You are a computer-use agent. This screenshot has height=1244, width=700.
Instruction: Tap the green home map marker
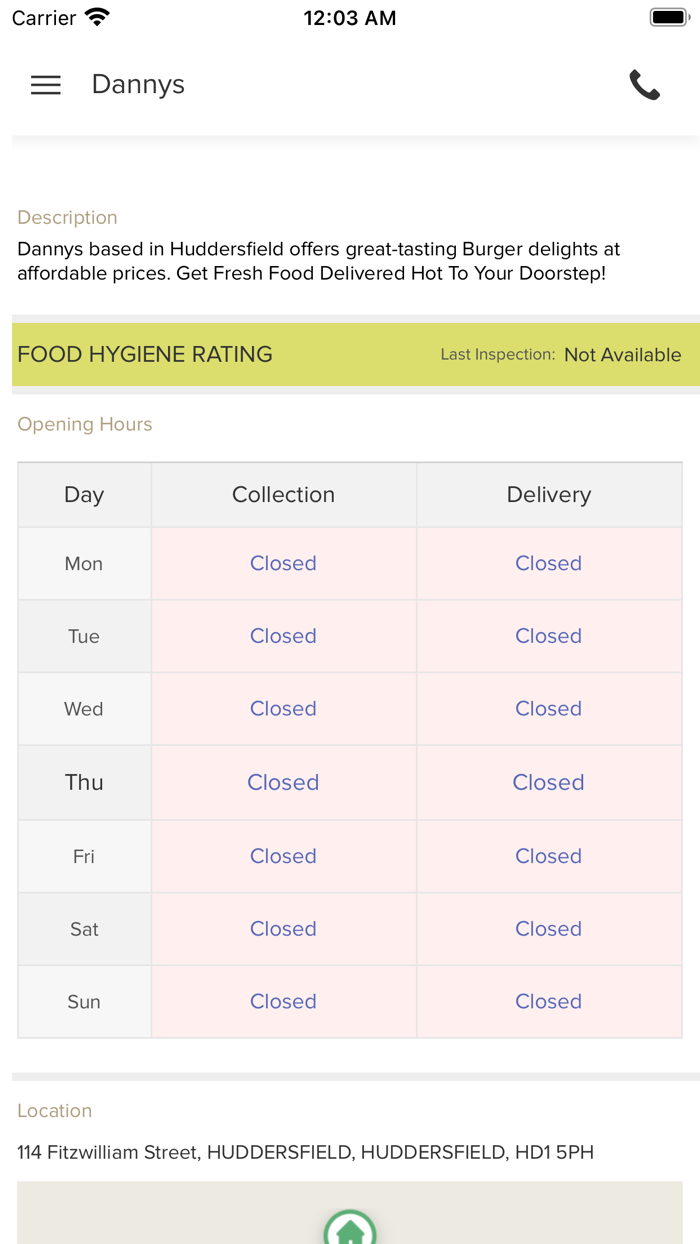[x=350, y=1229]
